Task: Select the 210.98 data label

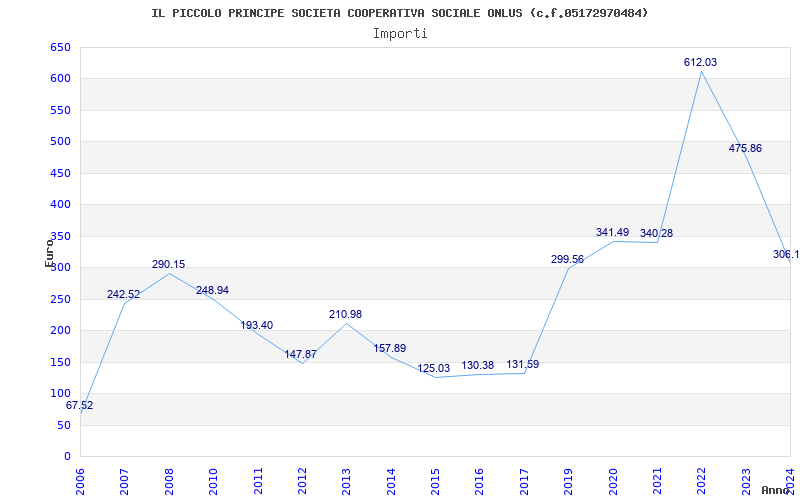Action: click(345, 315)
